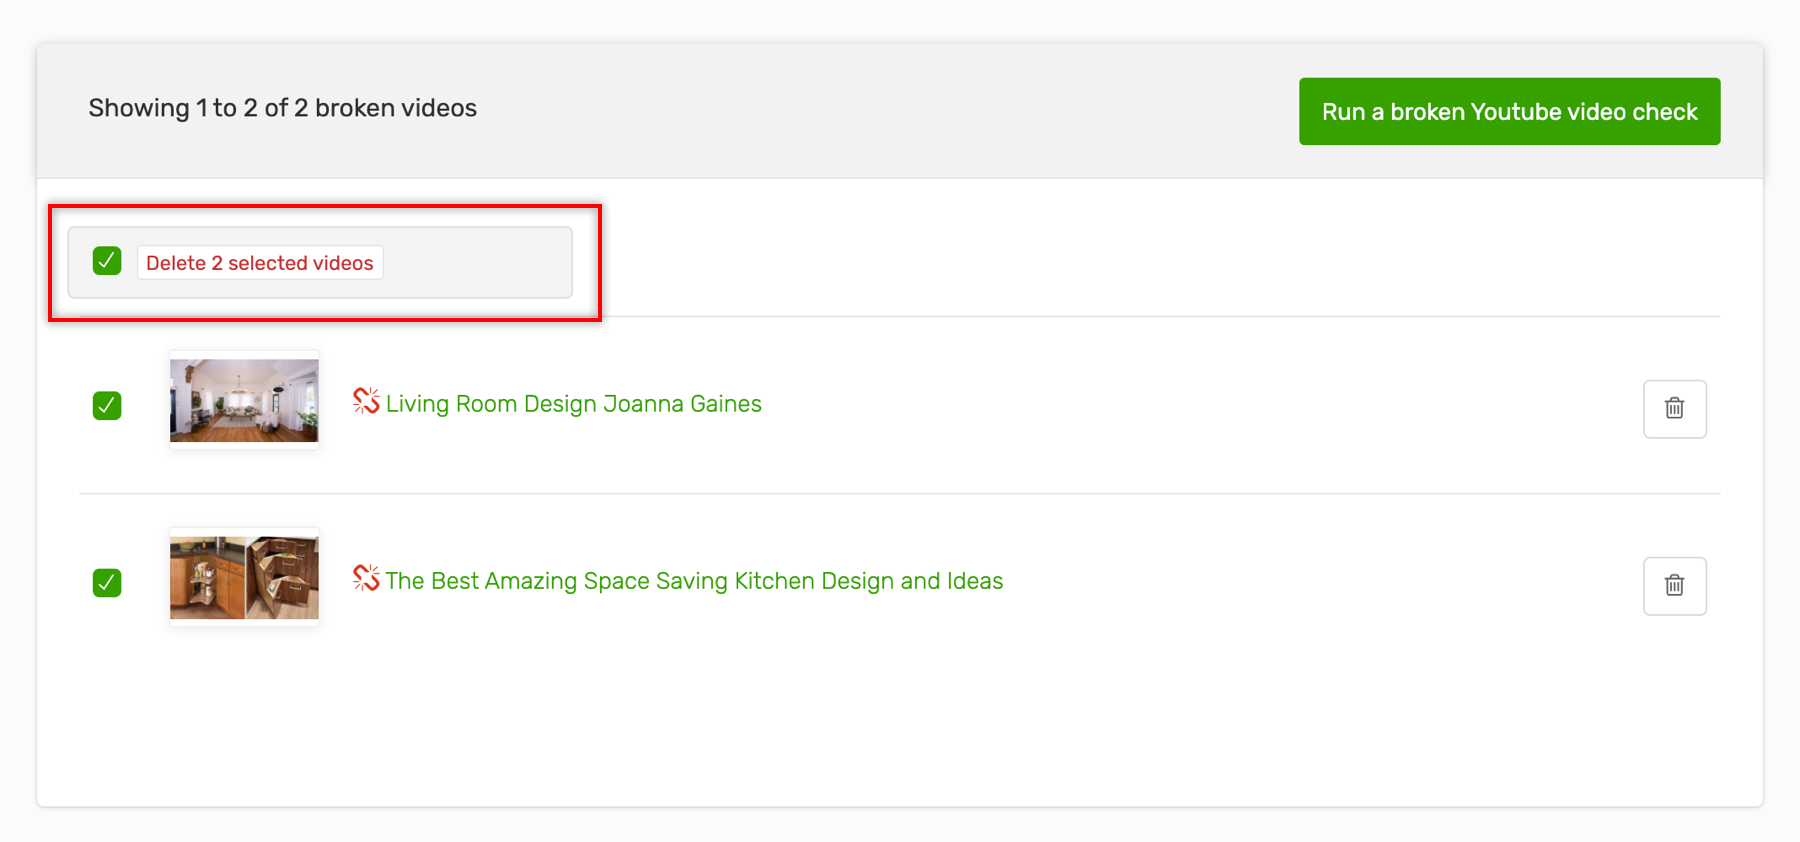The image size is (1800, 842).
Task: Open The Best Amazing Space Saving Kitchen link
Action: [694, 581]
